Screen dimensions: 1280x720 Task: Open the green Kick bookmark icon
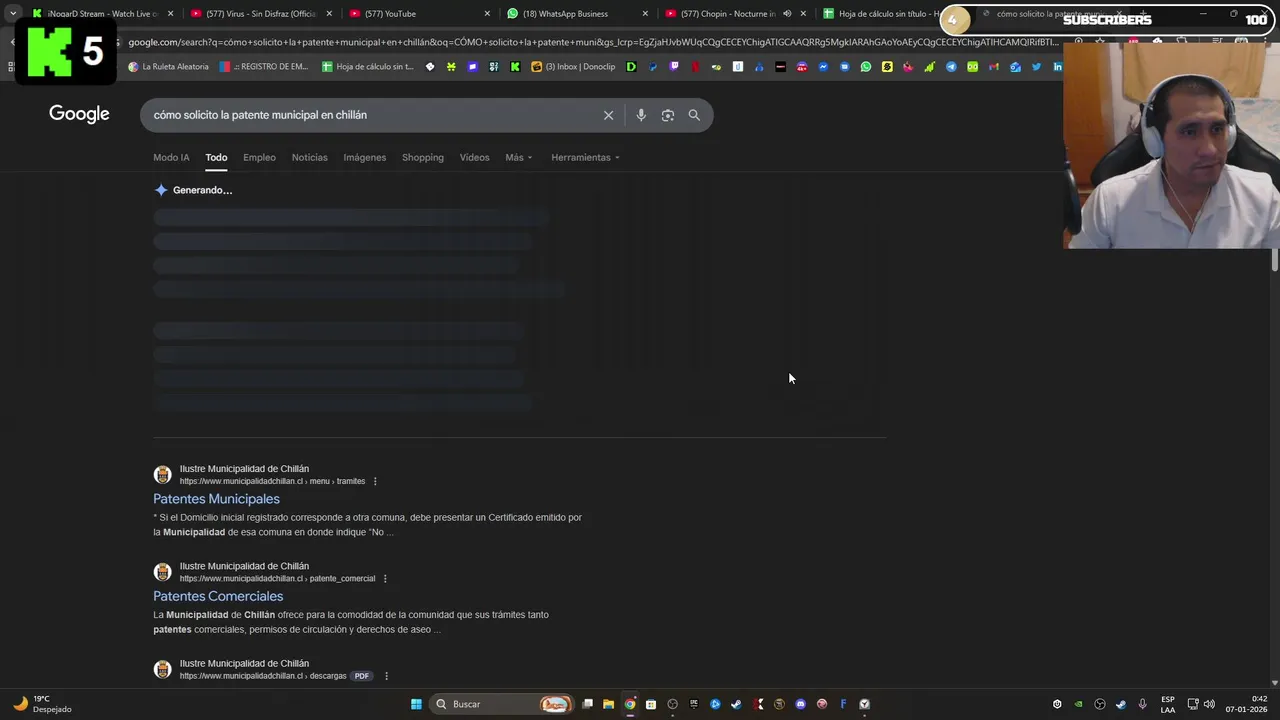[x=515, y=67]
